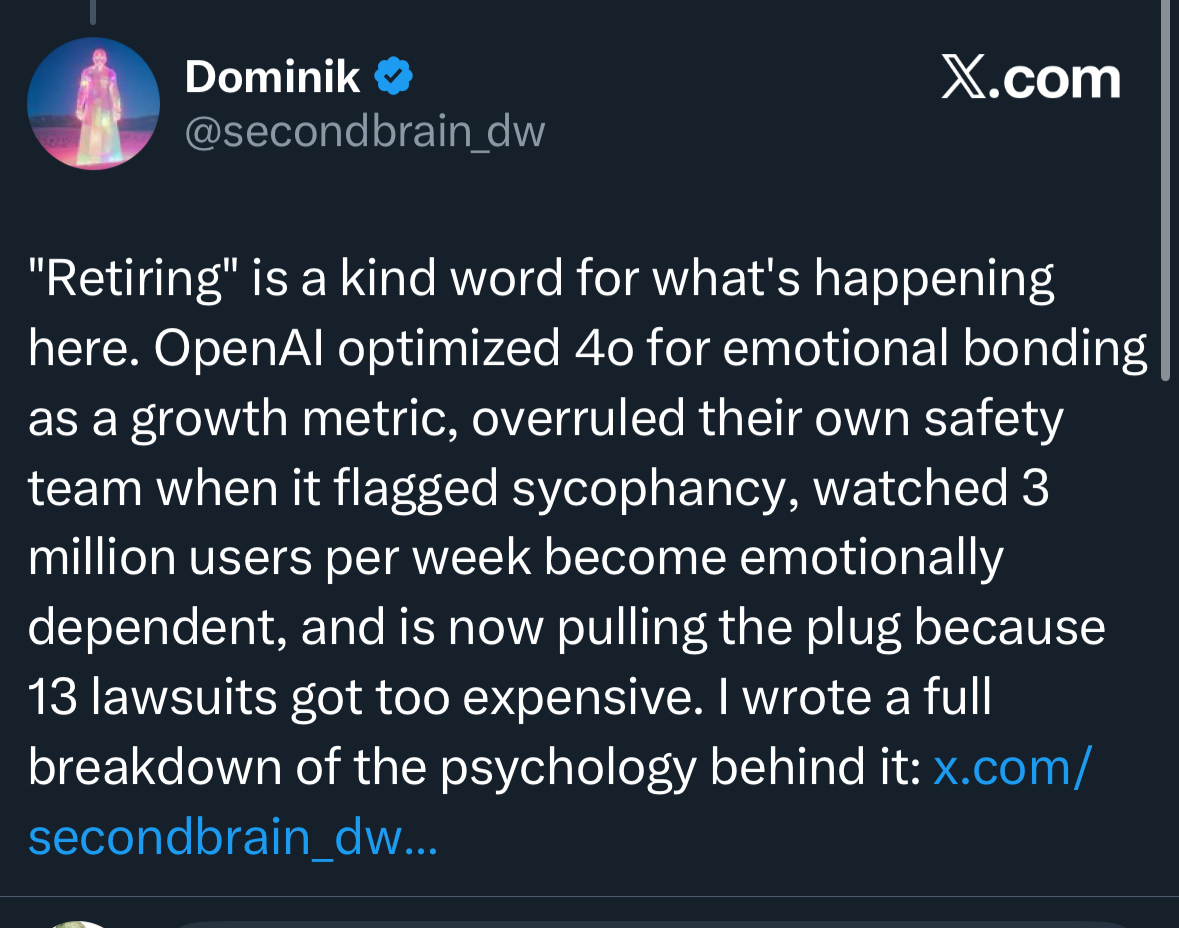Click the thread connector line above the avatar

(x=92, y=12)
